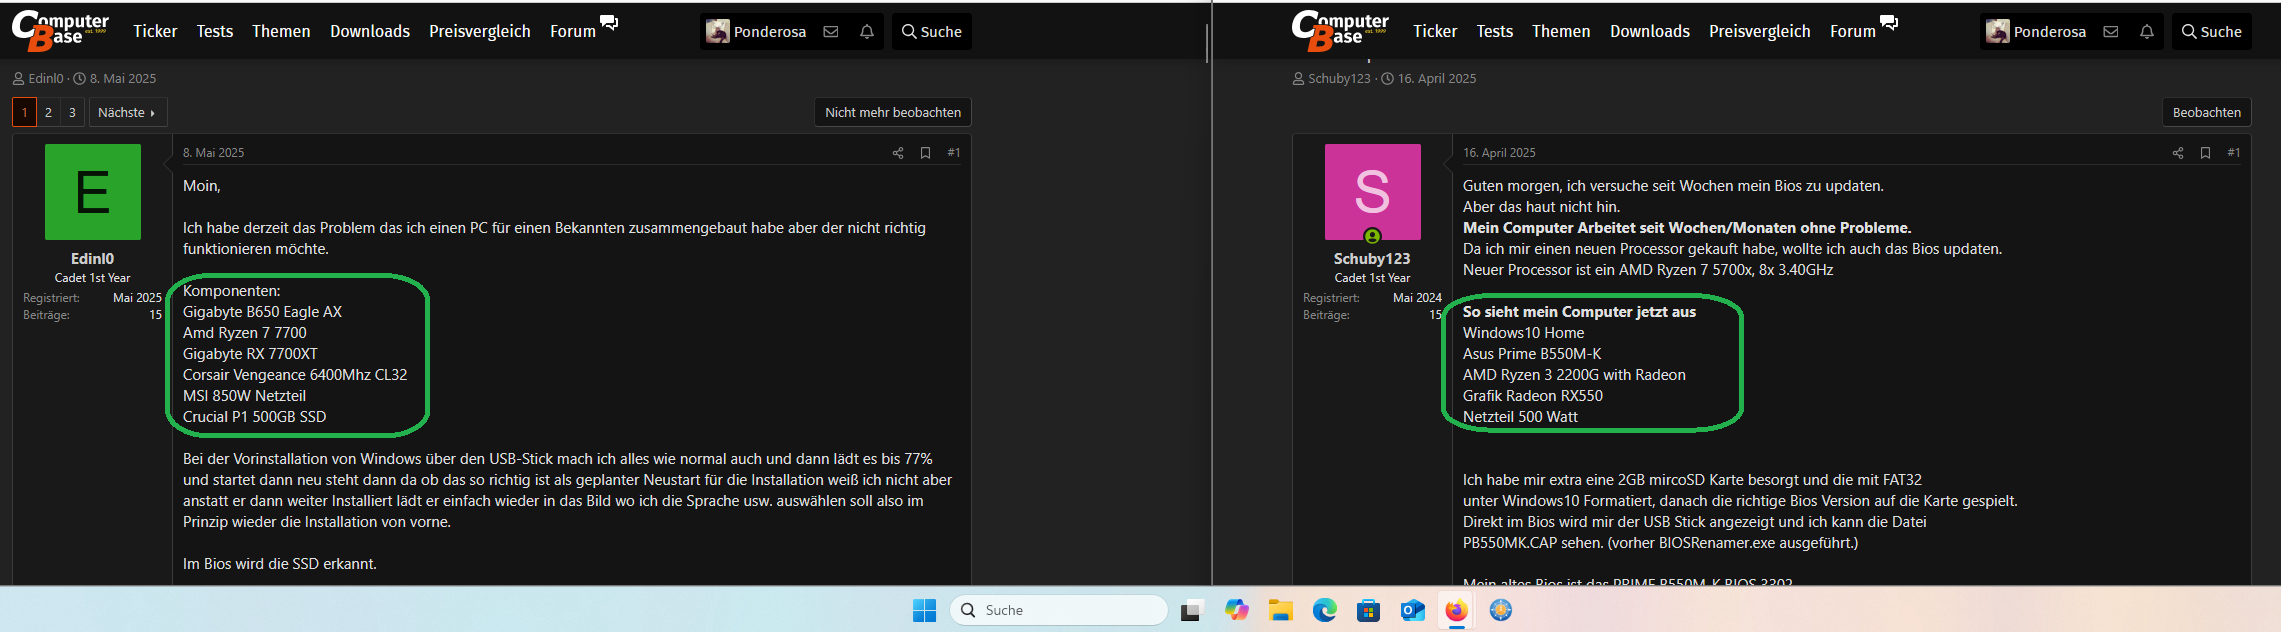
Task: Open ComputerBase logo in left window
Action: [x=61, y=31]
